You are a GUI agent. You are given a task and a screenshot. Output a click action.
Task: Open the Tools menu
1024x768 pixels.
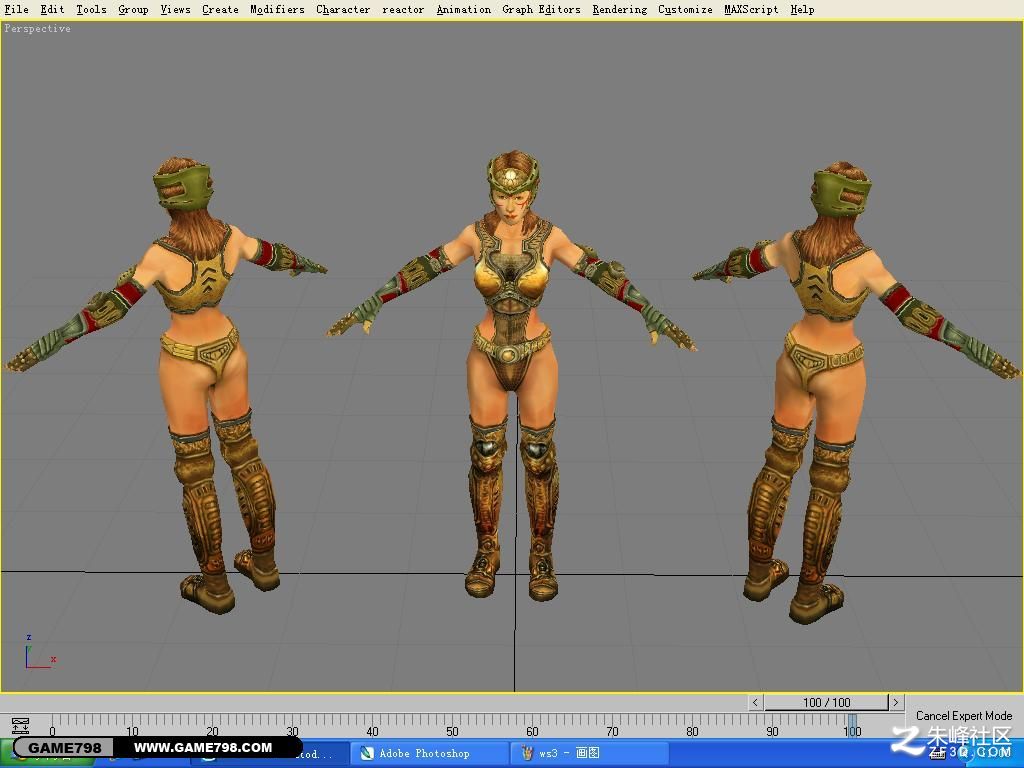pos(91,9)
